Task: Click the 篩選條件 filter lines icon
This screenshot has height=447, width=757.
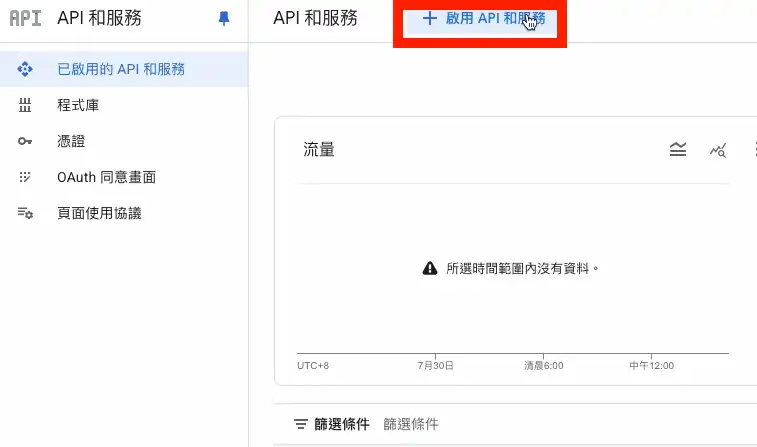Action: 301,424
